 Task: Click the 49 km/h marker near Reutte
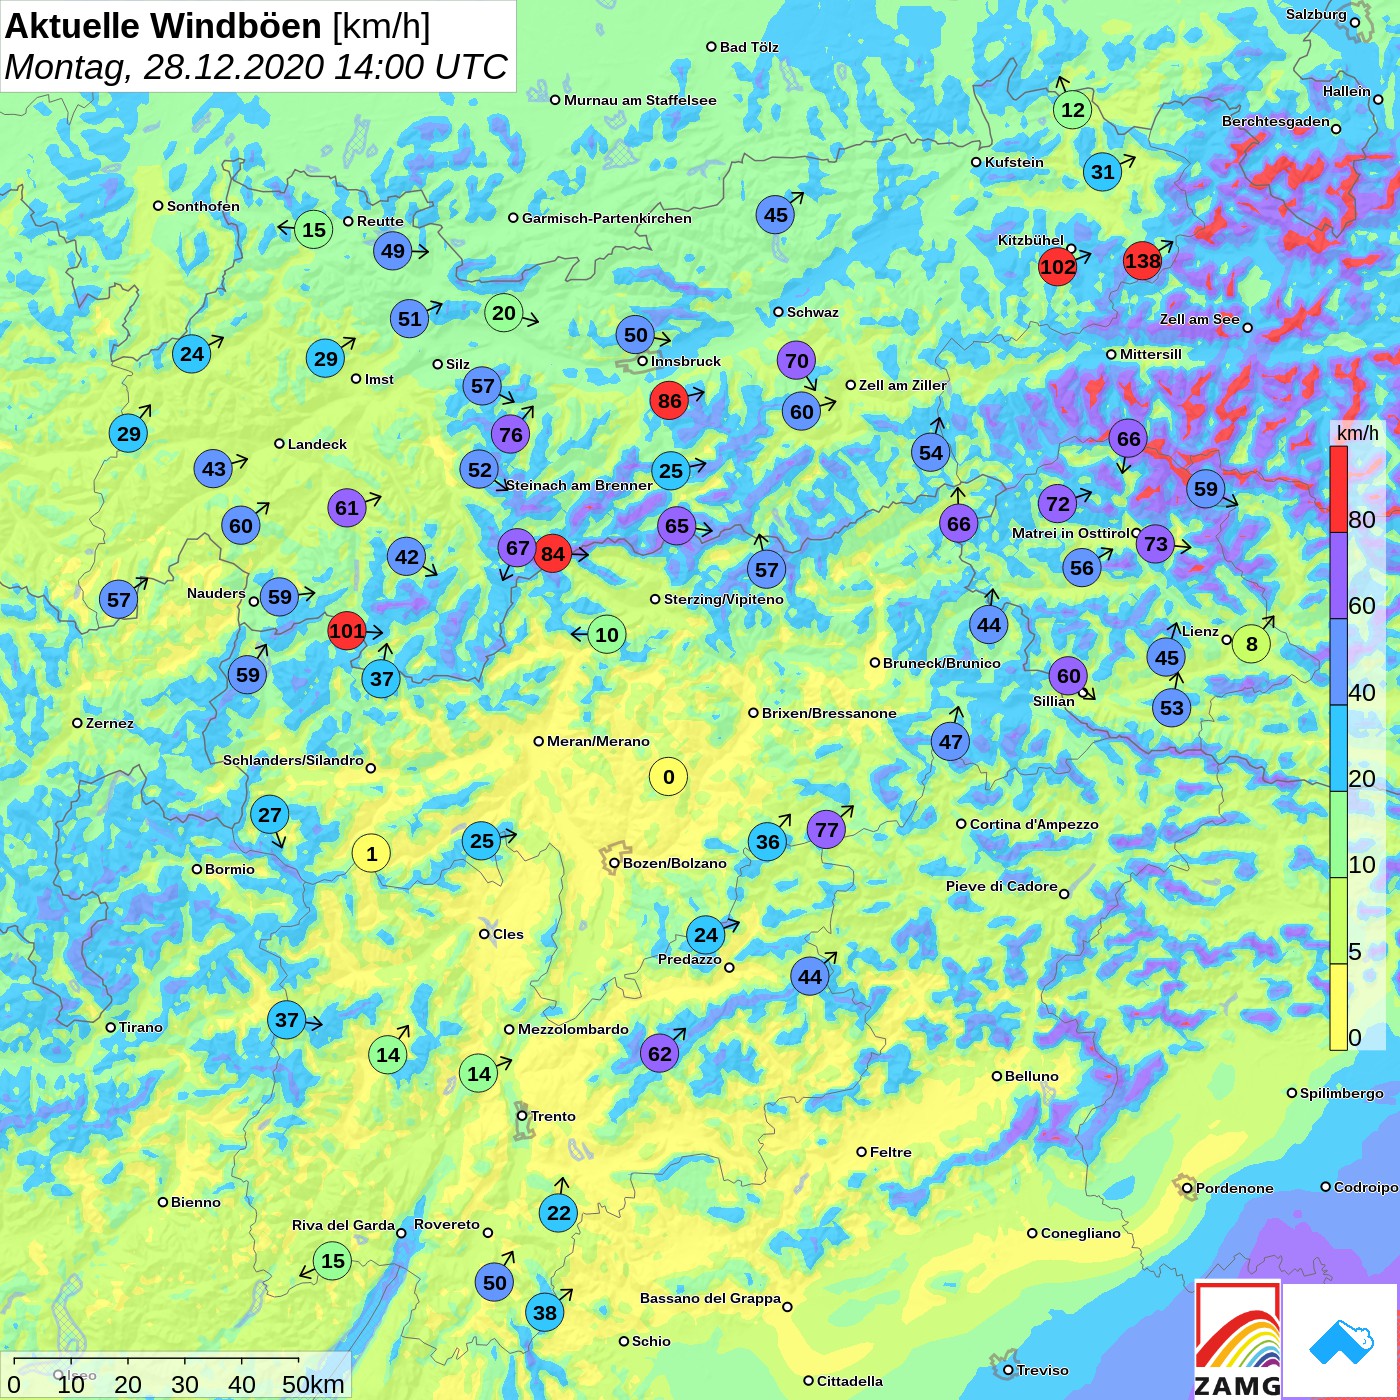(x=392, y=250)
